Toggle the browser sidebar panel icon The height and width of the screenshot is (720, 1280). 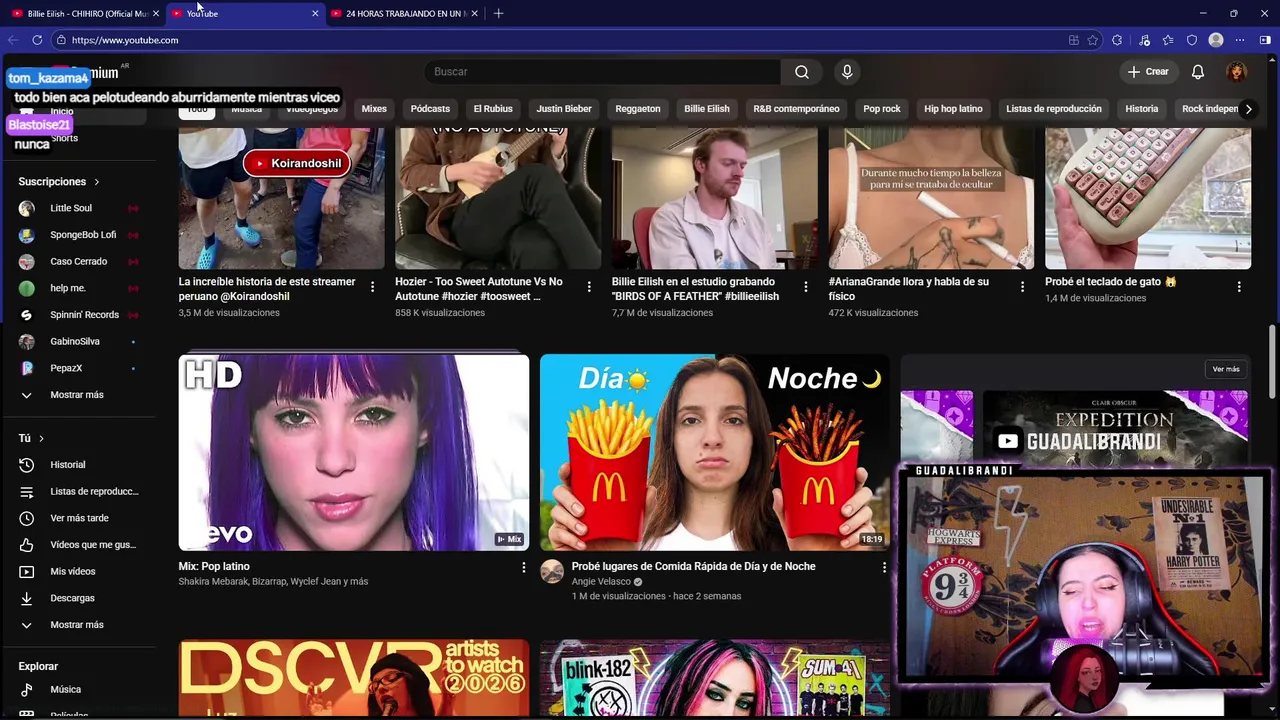[1265, 40]
